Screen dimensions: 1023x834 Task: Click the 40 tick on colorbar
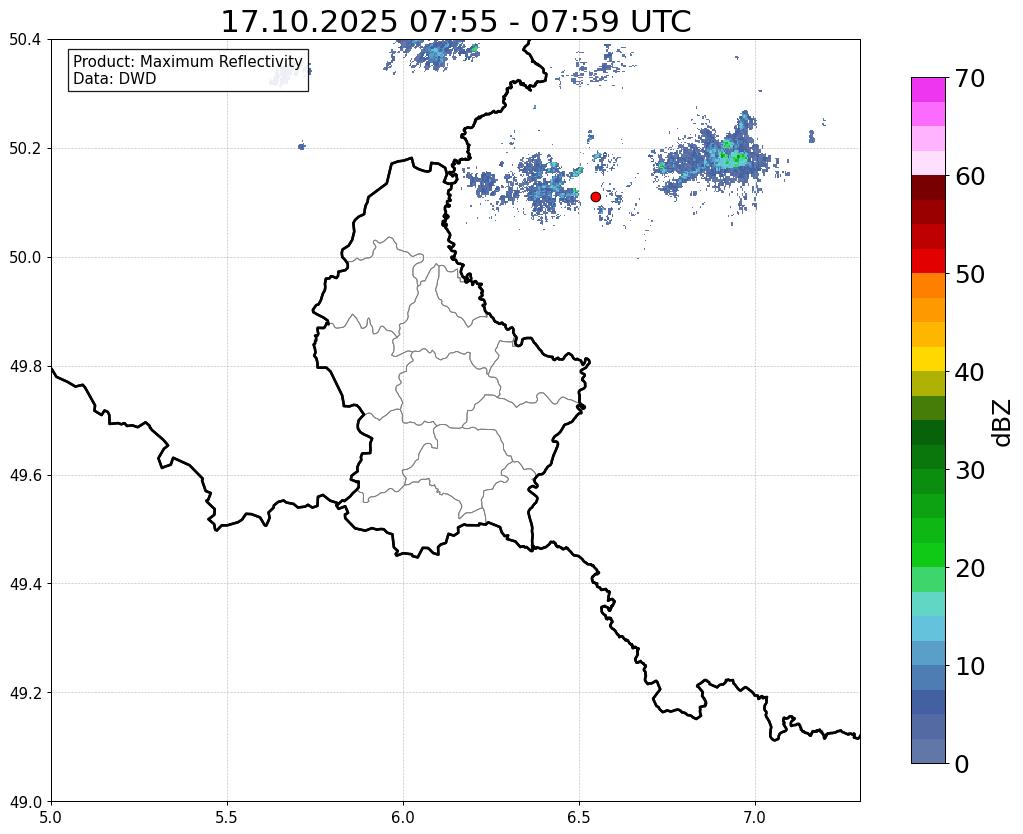(x=970, y=372)
